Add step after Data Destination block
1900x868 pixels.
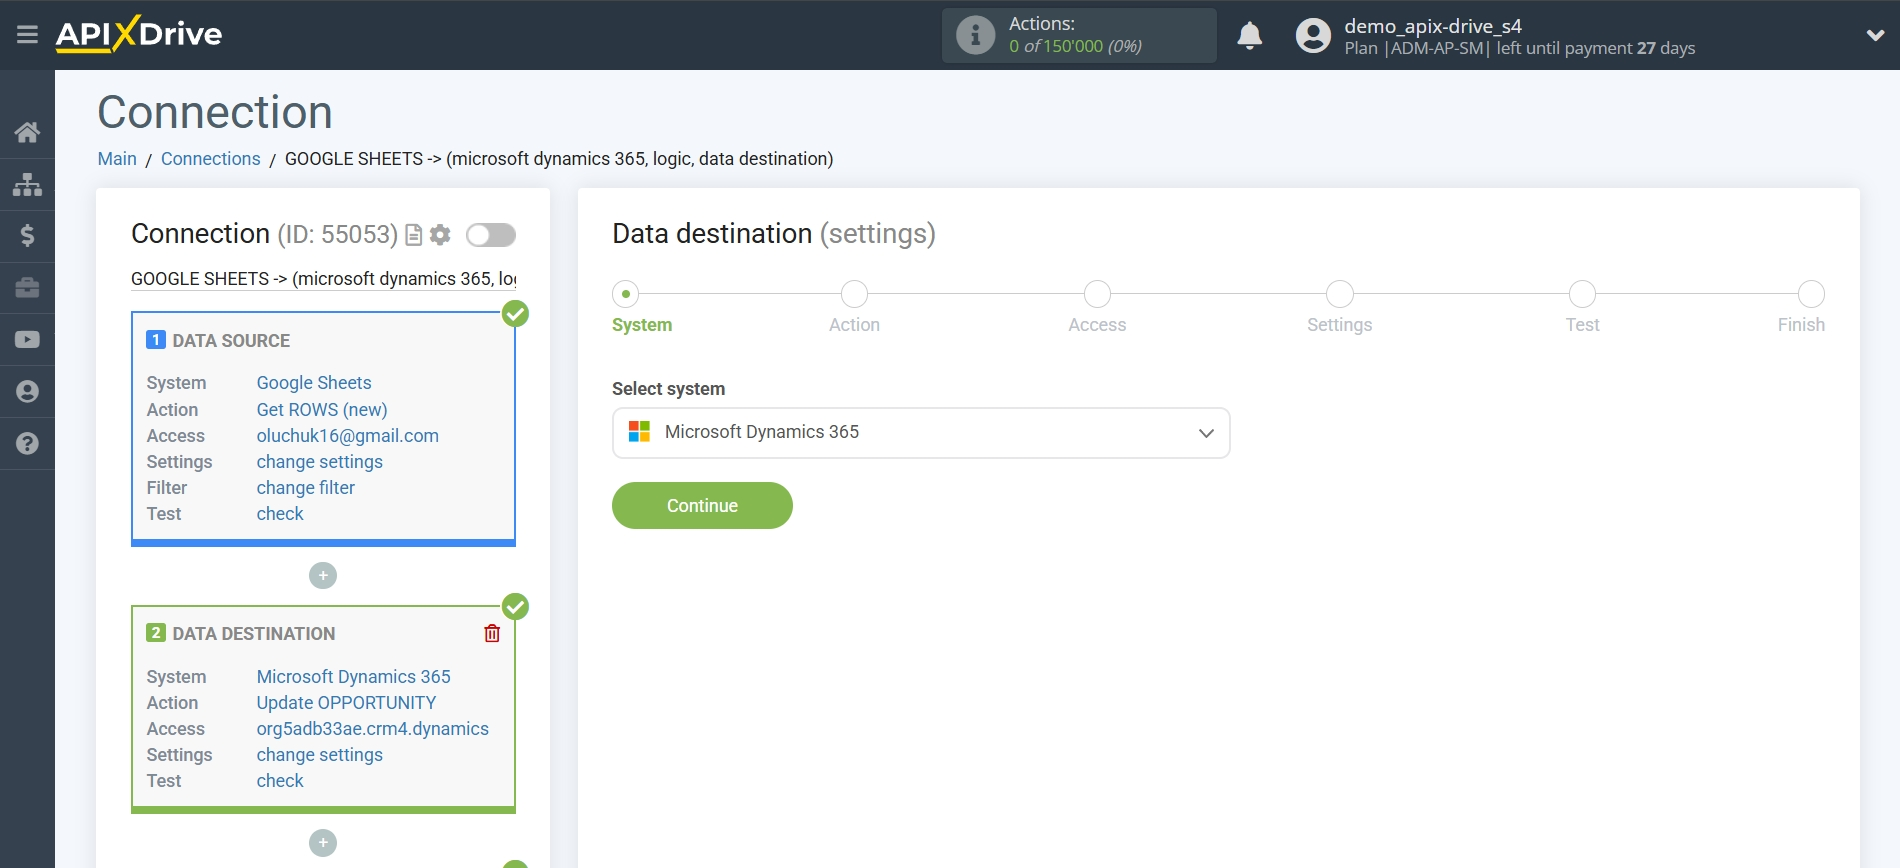pos(323,843)
